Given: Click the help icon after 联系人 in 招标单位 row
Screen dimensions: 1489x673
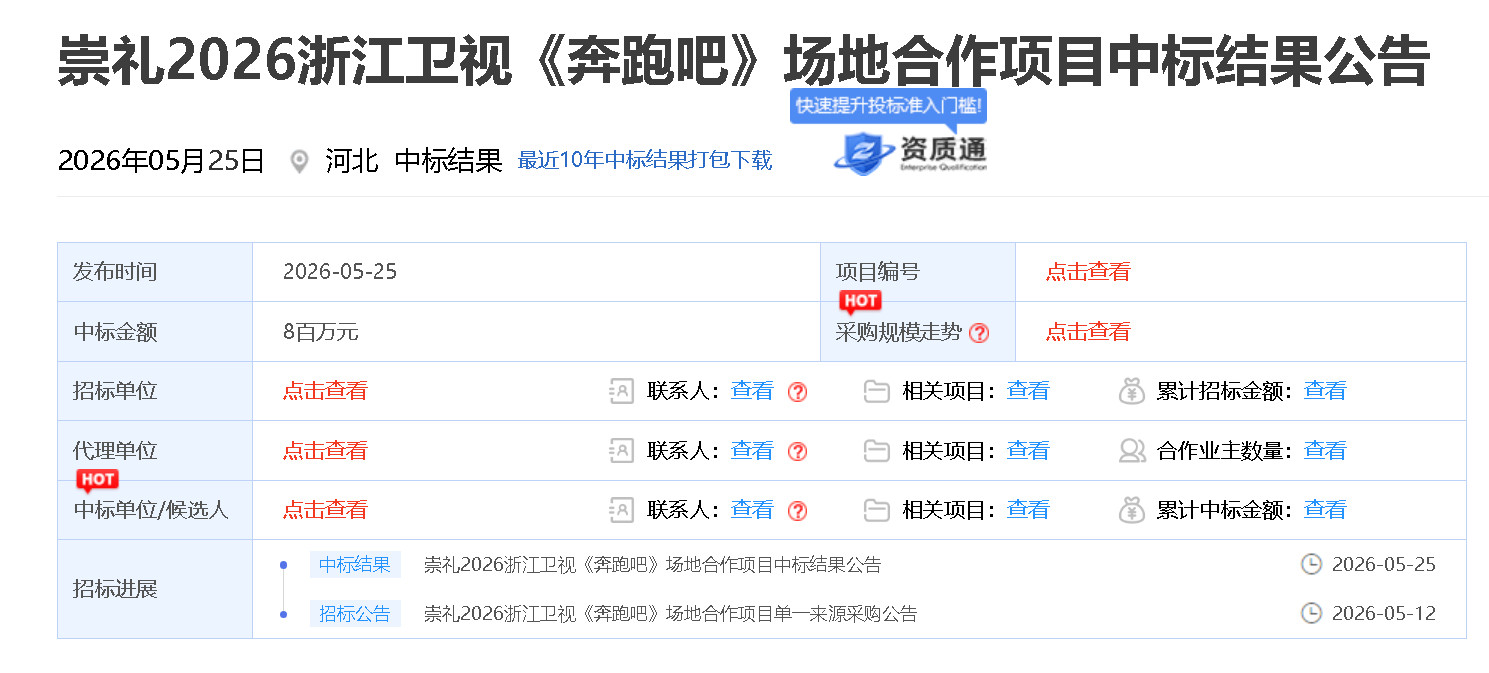Looking at the screenshot, I should click(797, 392).
